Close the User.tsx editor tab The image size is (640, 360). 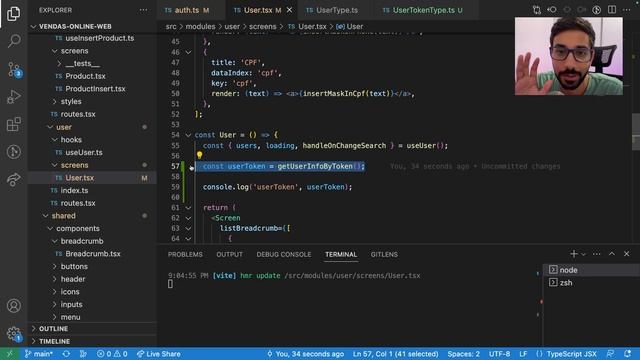[289, 10]
